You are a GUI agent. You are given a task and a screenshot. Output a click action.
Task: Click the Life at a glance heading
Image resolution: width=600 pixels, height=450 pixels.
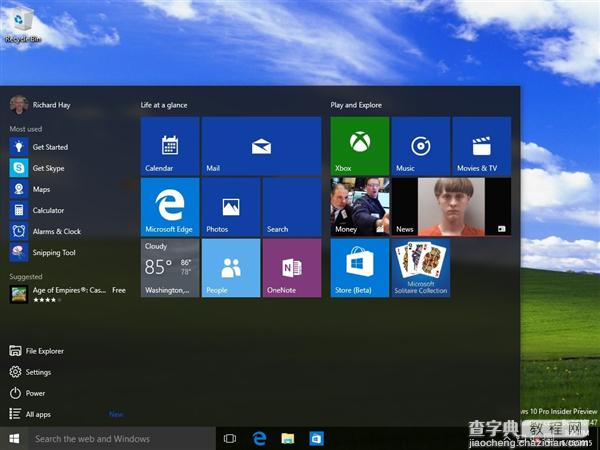click(164, 105)
